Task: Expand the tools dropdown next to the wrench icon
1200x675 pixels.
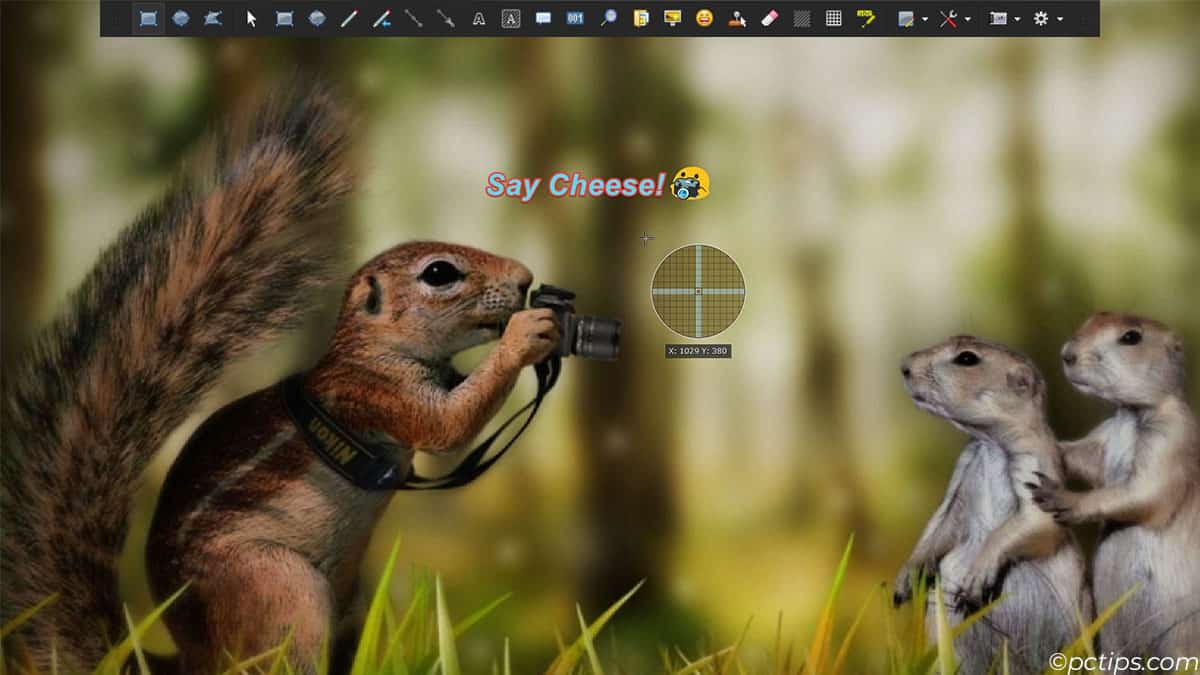Action: (967, 17)
